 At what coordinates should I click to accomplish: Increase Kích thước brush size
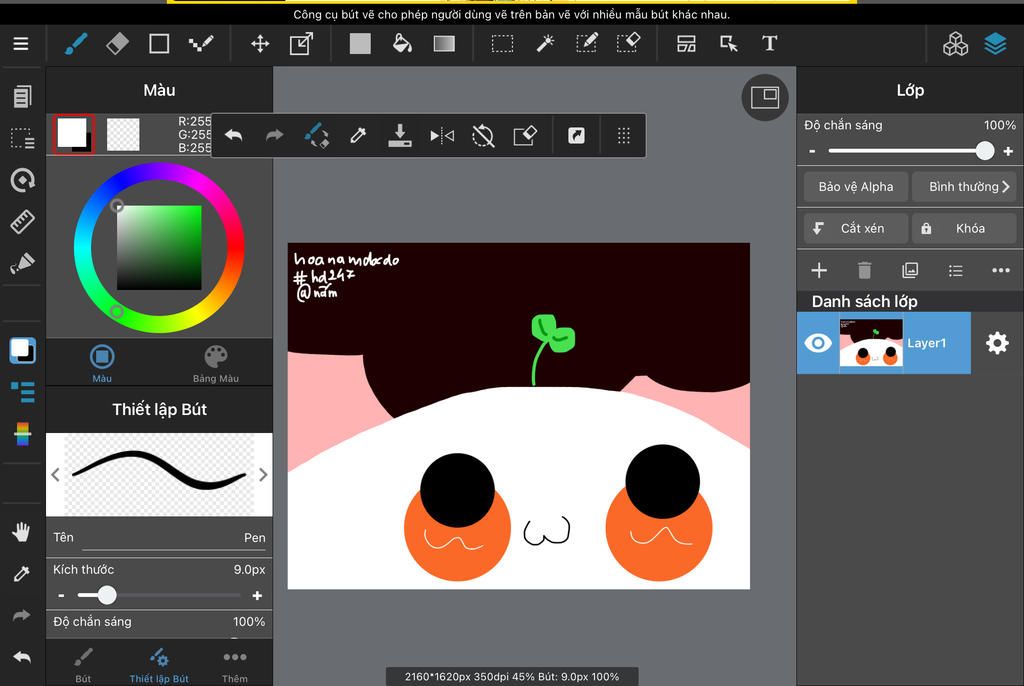pos(257,596)
